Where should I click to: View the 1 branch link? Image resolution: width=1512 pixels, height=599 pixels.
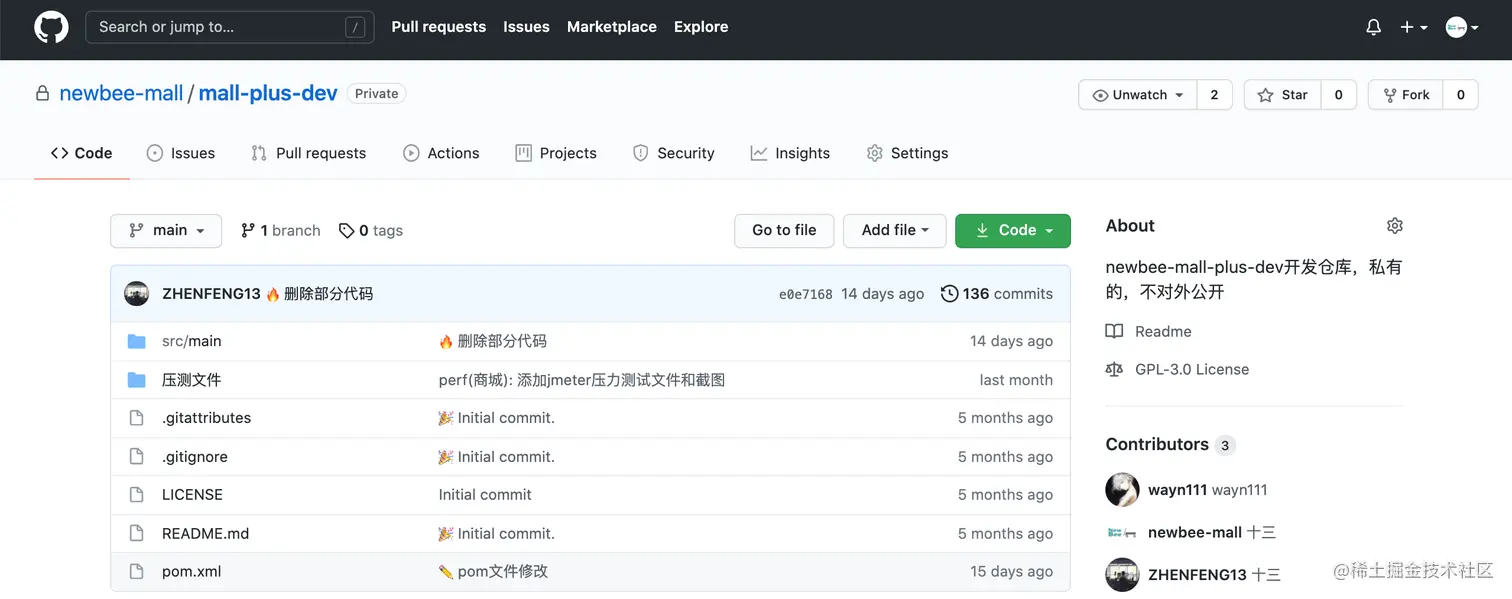(281, 230)
